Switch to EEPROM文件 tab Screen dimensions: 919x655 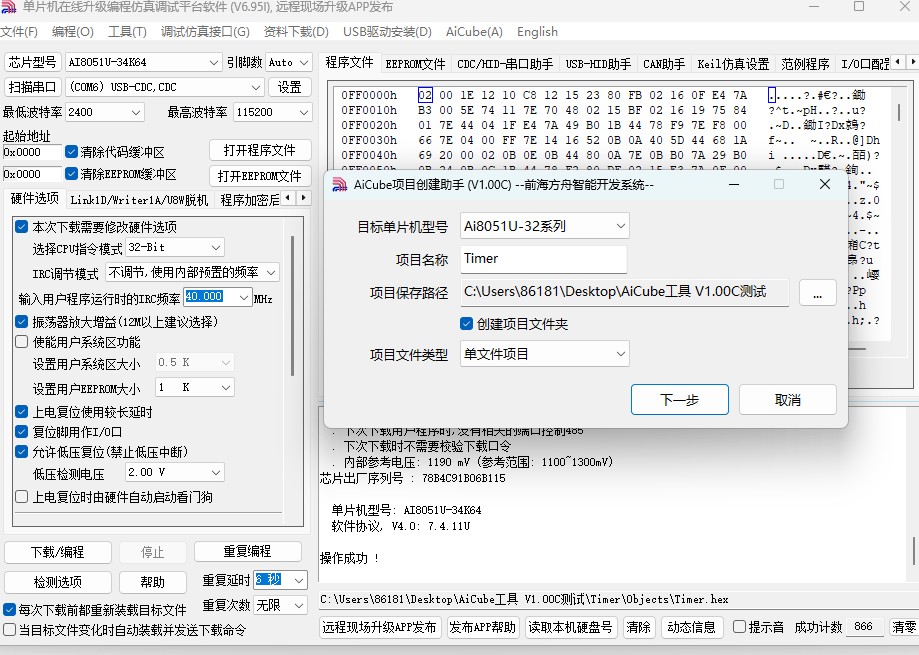(x=415, y=64)
